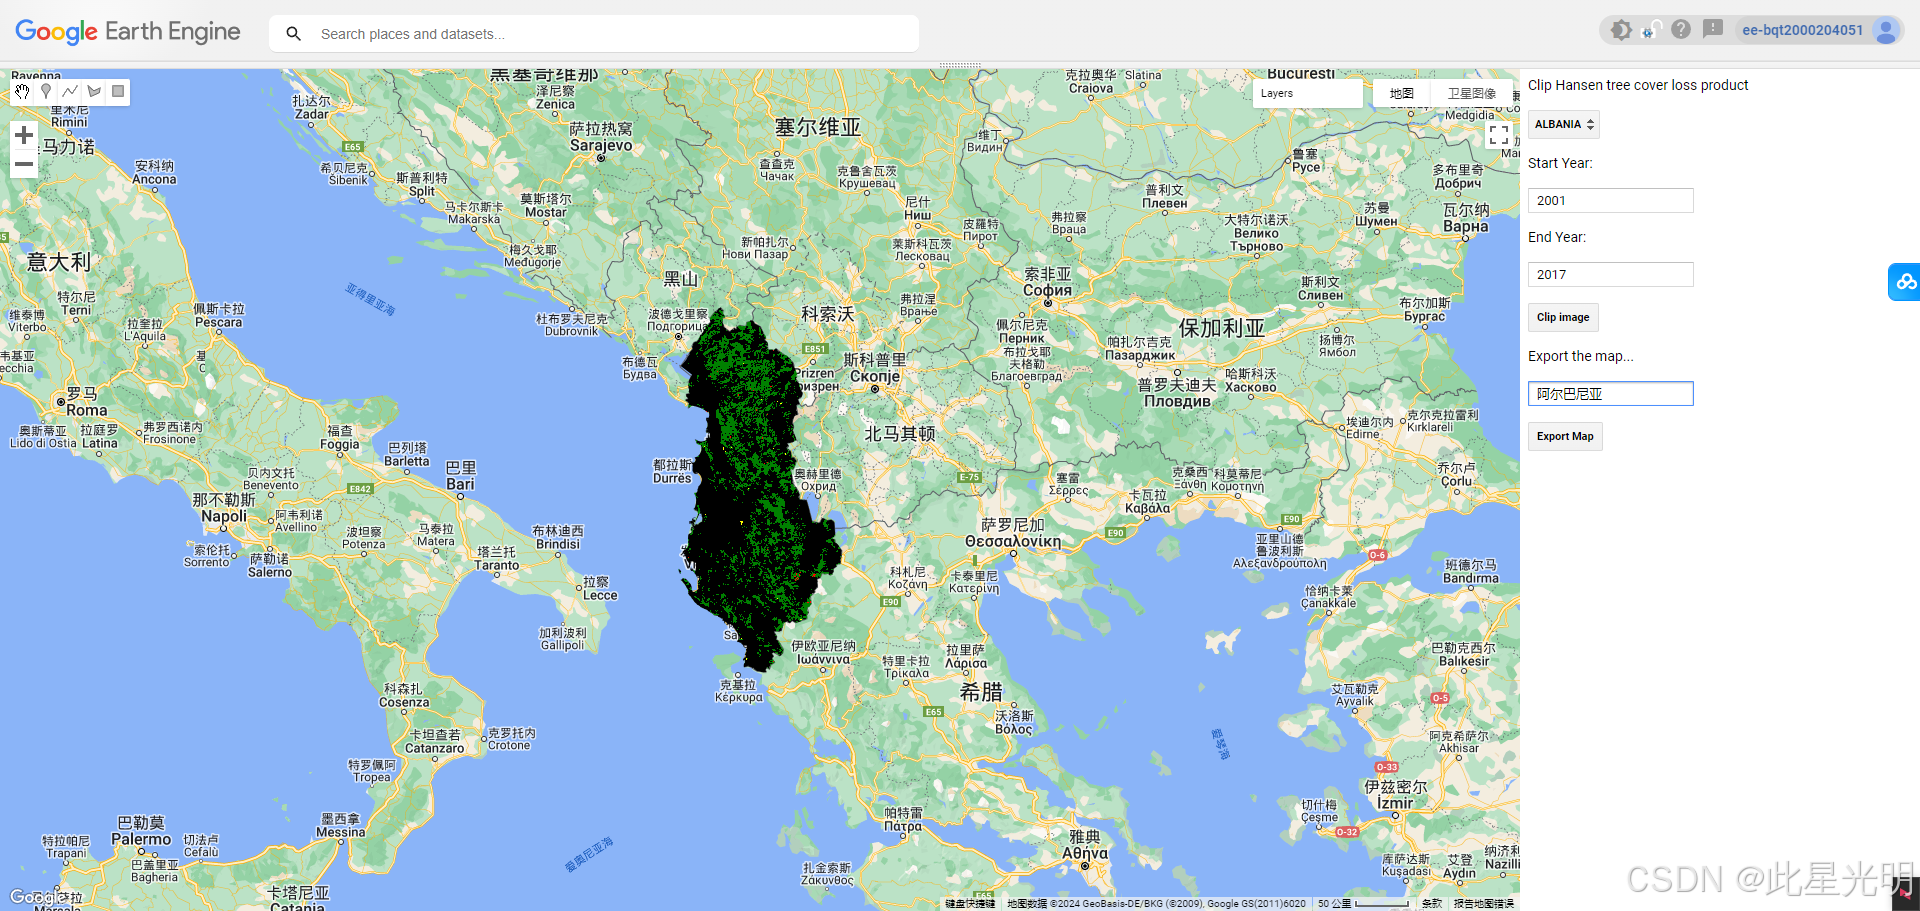Viewport: 1920px width, 911px height.
Task: Switch to the 地图 map tab
Action: 1401,92
